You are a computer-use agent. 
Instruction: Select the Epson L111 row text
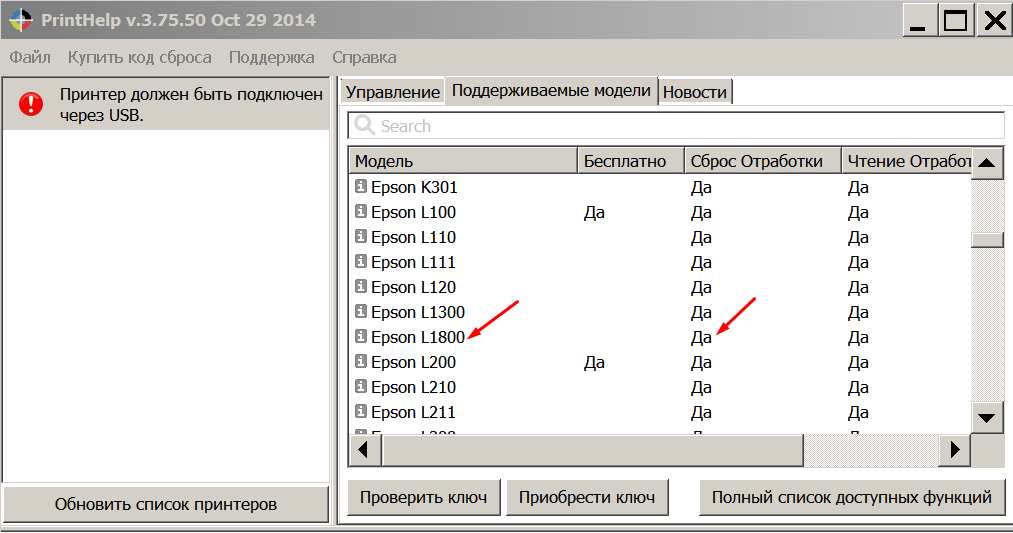pos(413,262)
